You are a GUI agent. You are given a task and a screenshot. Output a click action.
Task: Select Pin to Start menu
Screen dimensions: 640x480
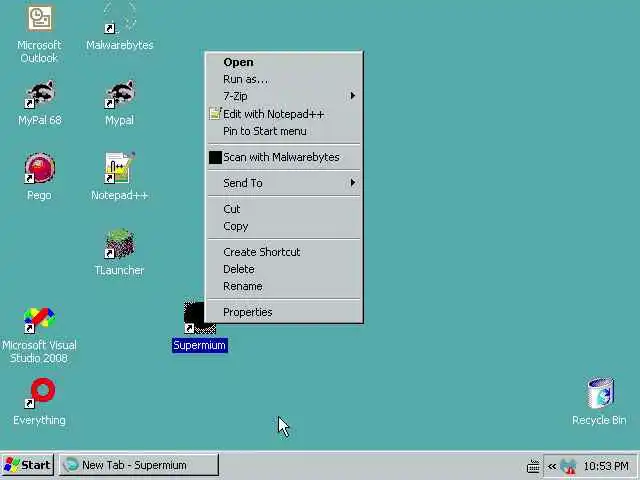tap(284, 131)
